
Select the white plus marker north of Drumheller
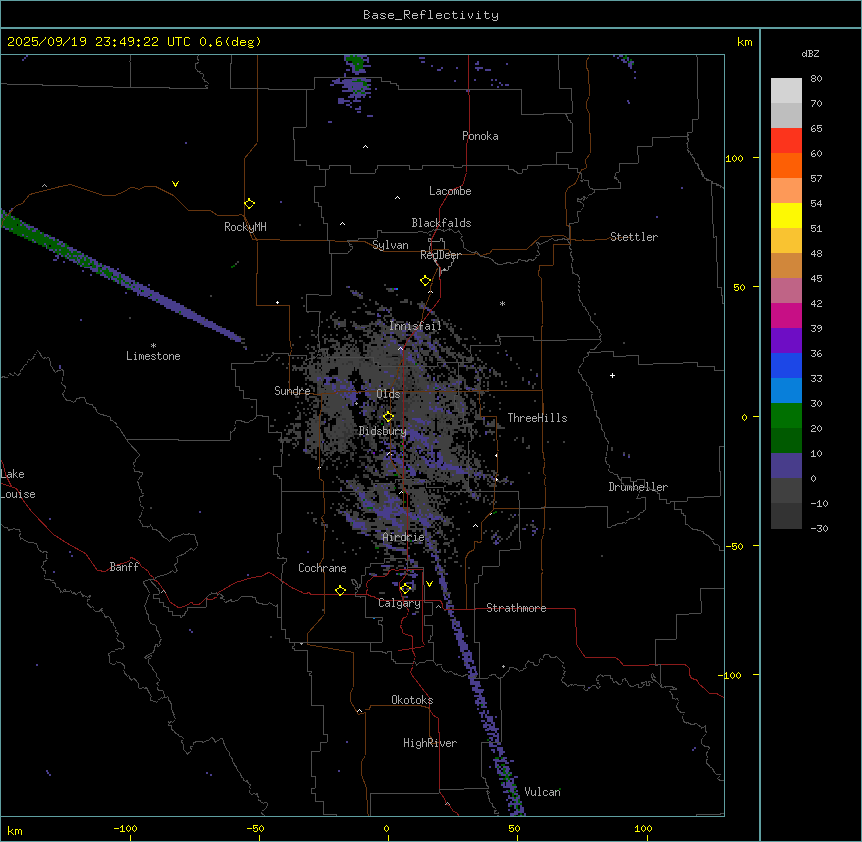612,375
